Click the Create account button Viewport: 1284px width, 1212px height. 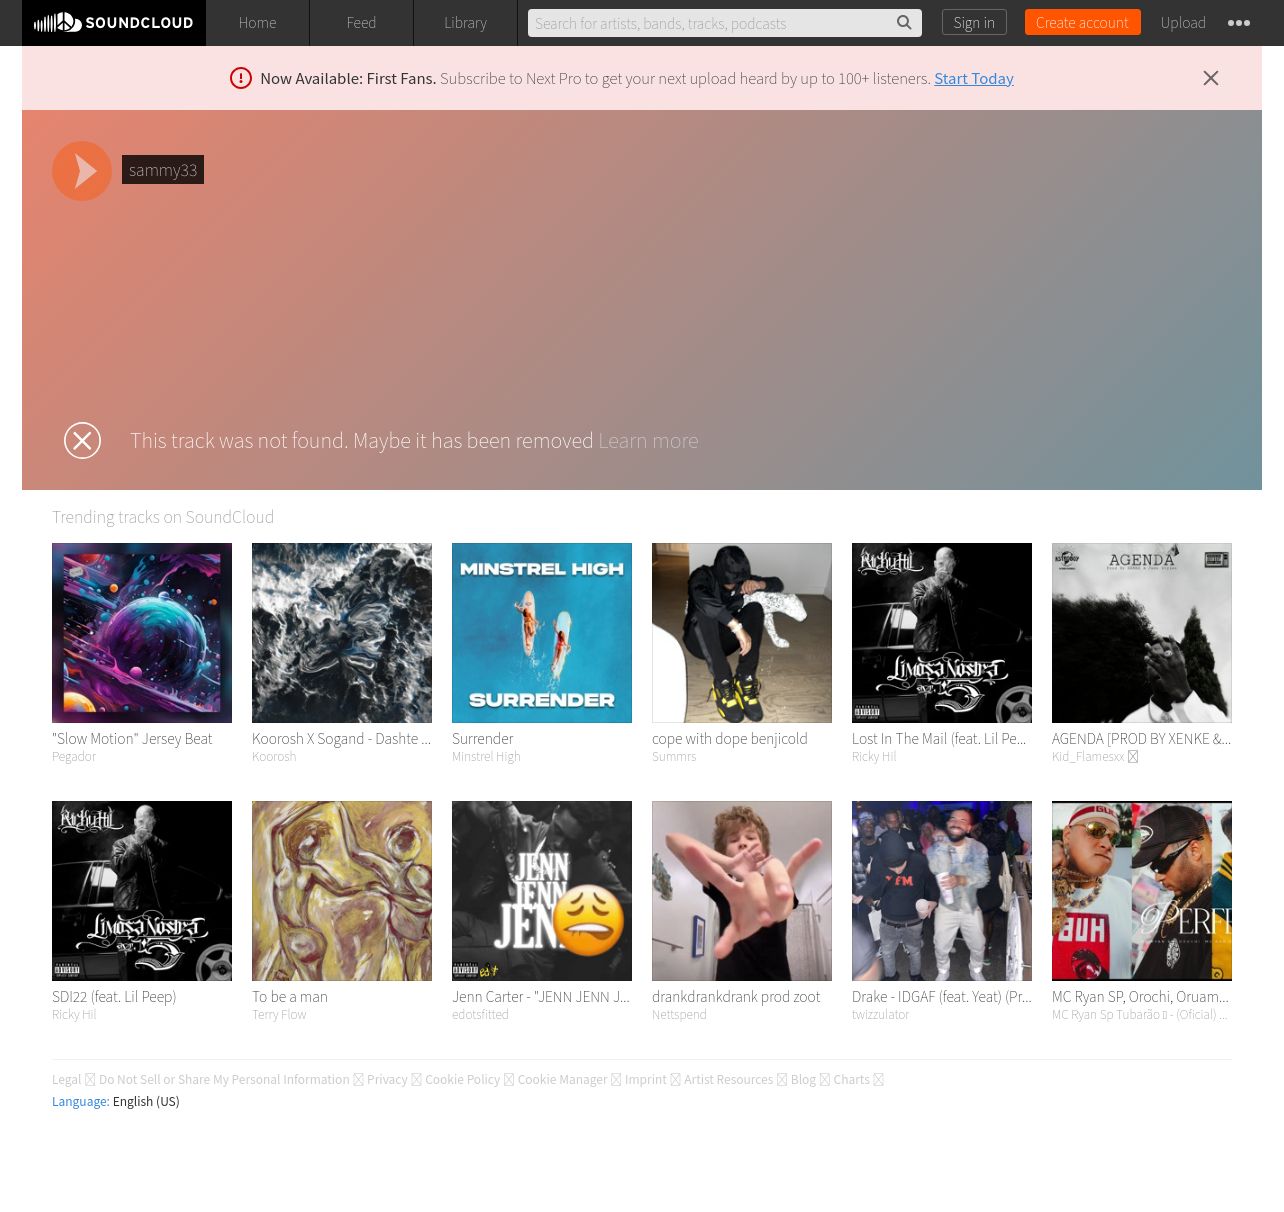click(1082, 22)
